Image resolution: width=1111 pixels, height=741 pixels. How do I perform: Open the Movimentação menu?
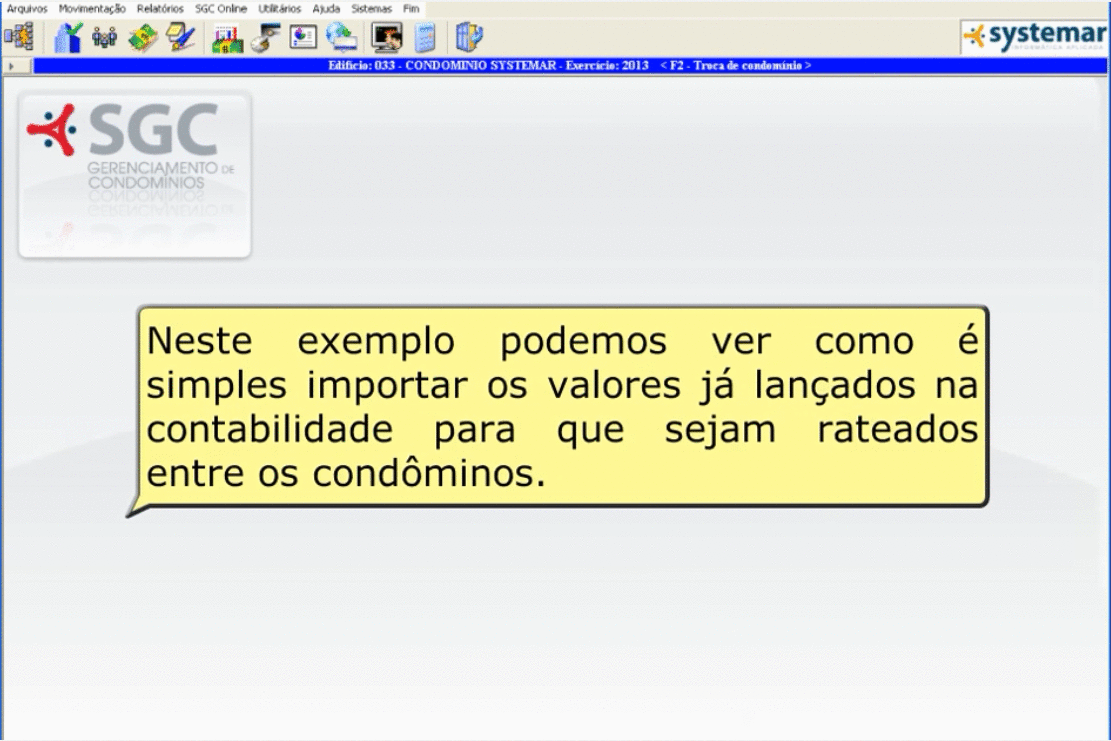92,7
